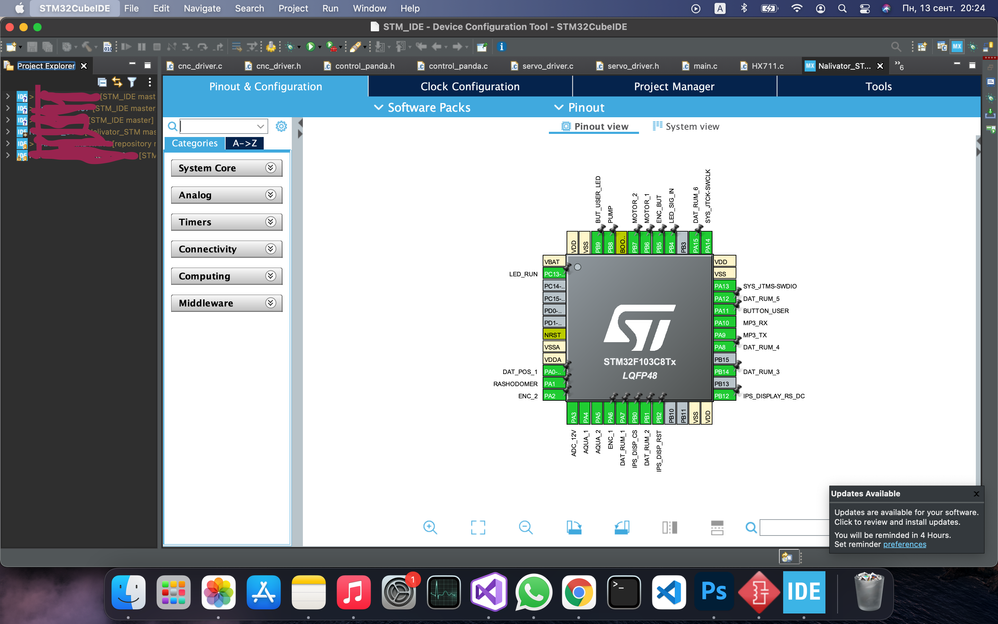Rotate the chip counter-clockwise

[622, 527]
